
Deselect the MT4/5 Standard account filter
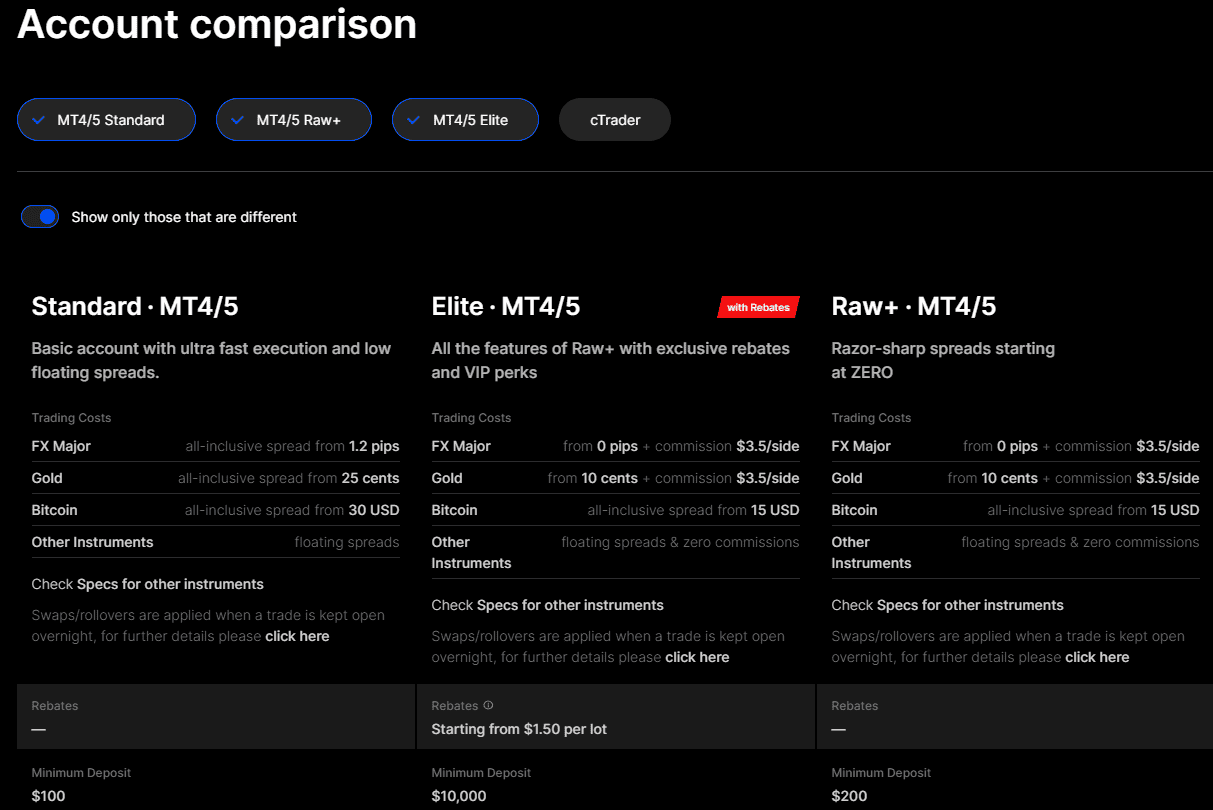click(106, 119)
